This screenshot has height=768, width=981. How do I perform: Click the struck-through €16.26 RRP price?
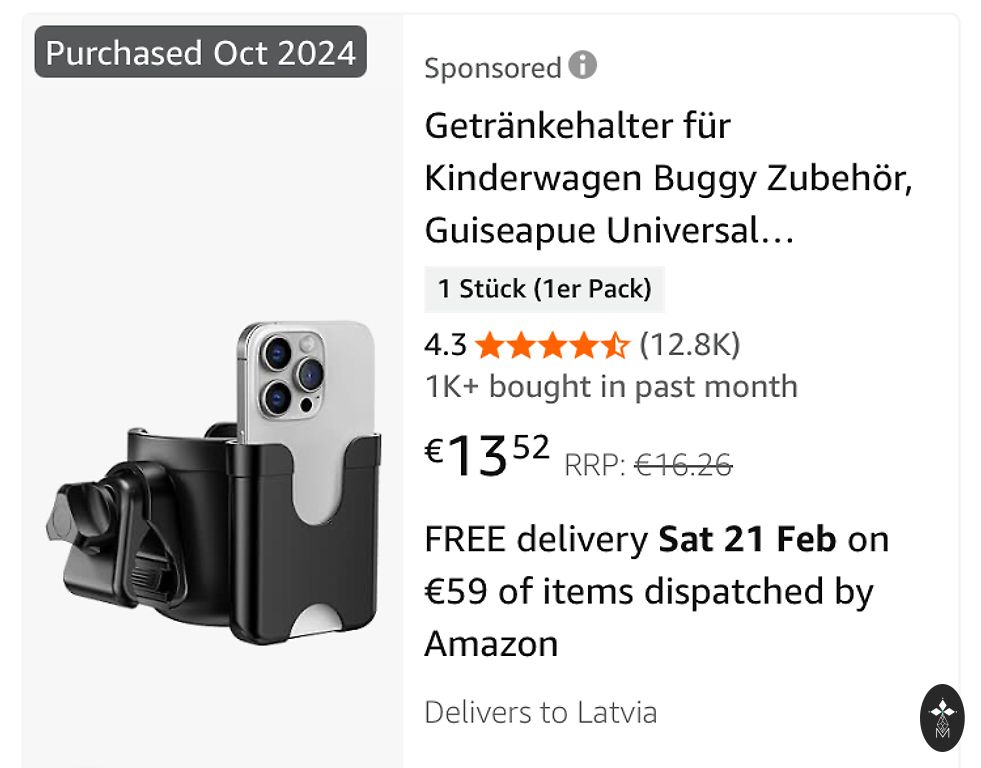pyautogui.click(x=684, y=465)
